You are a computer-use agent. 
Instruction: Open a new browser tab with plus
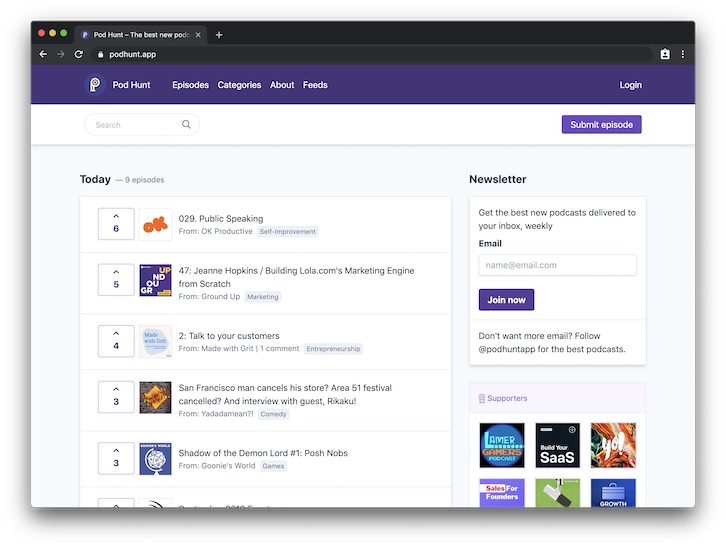[x=219, y=35]
